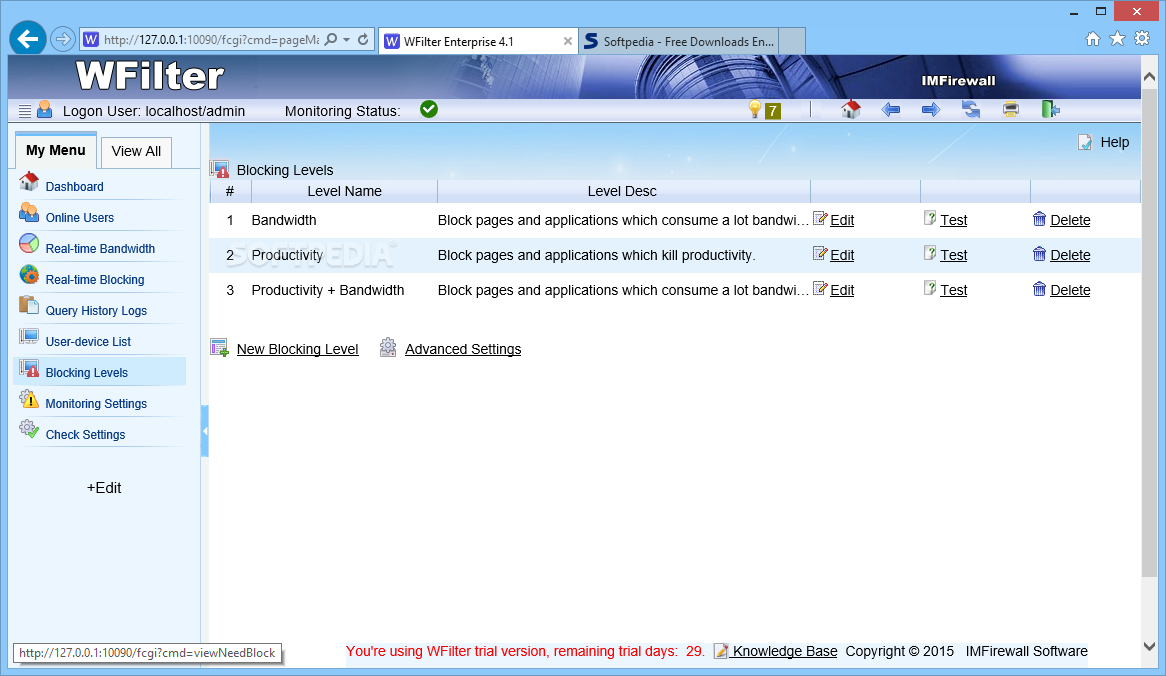The width and height of the screenshot is (1166, 676).
Task: Delete the Productivity blocking level
Action: [x=1070, y=255]
